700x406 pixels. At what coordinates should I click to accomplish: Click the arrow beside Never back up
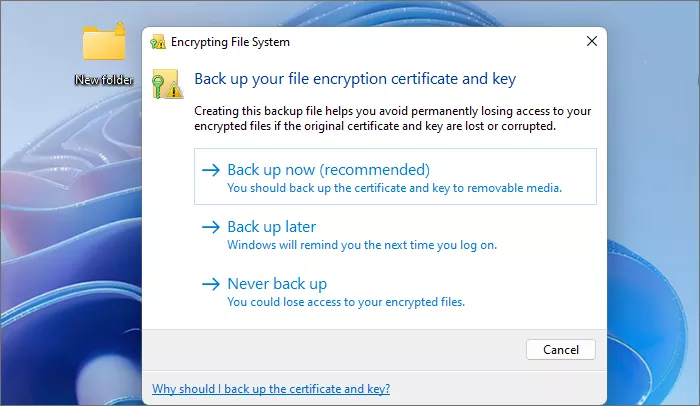coord(210,284)
